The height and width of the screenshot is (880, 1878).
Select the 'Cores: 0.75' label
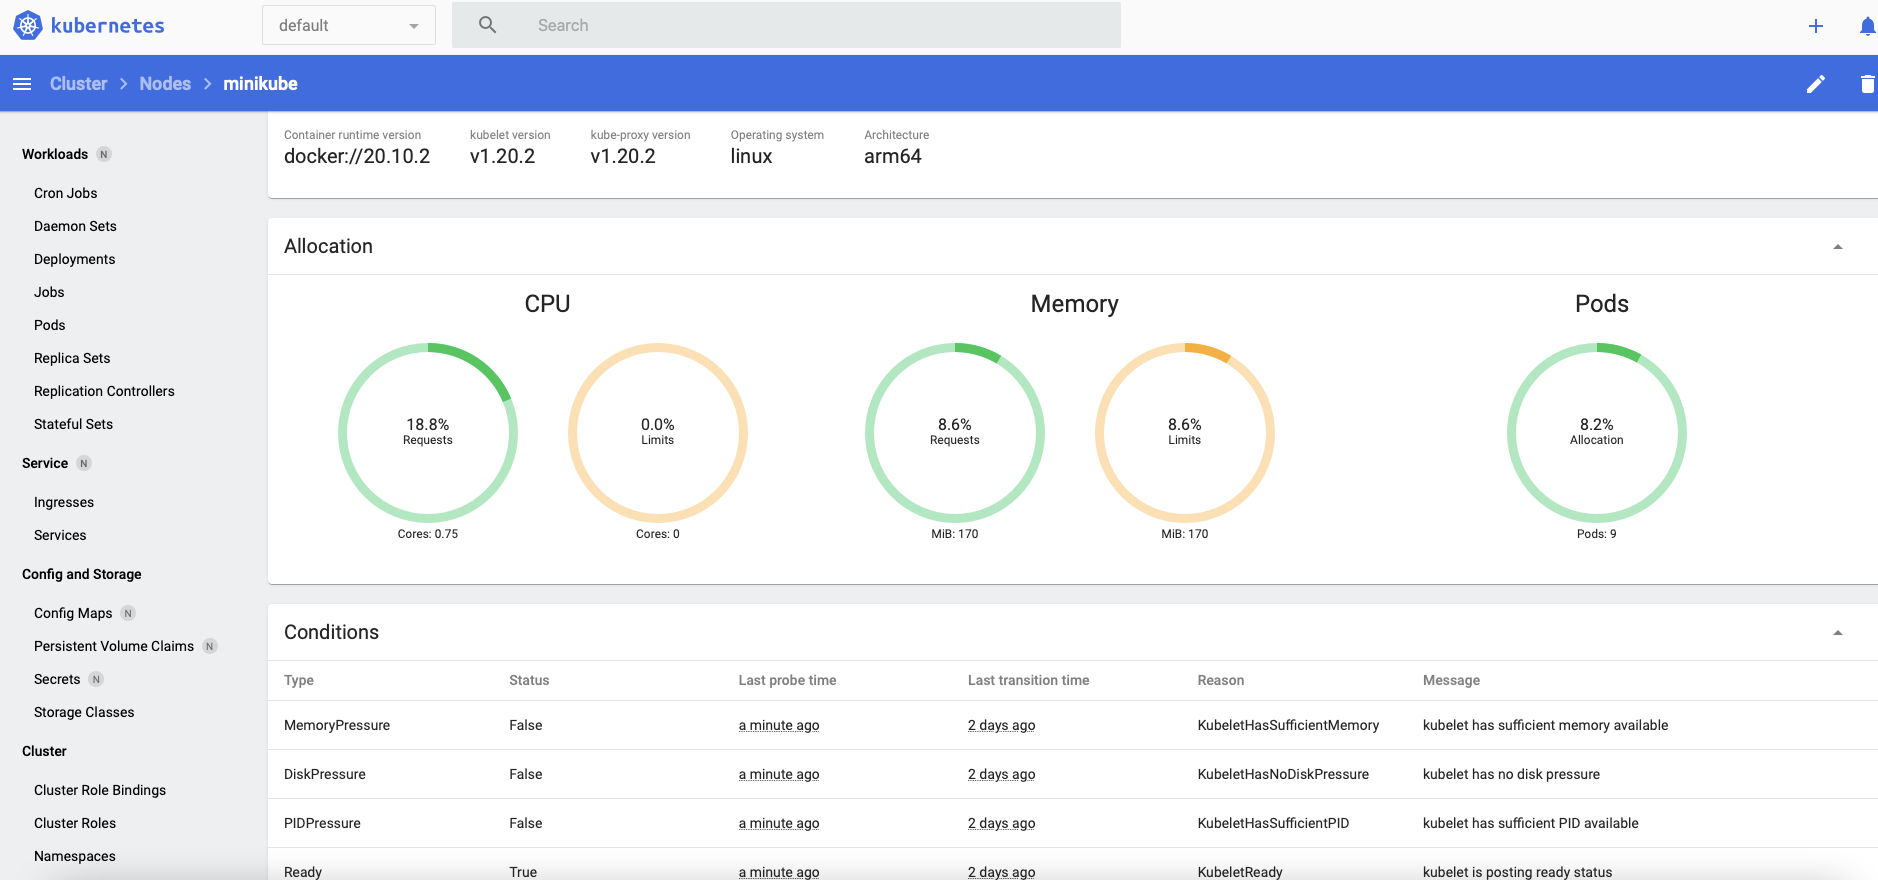[428, 534]
